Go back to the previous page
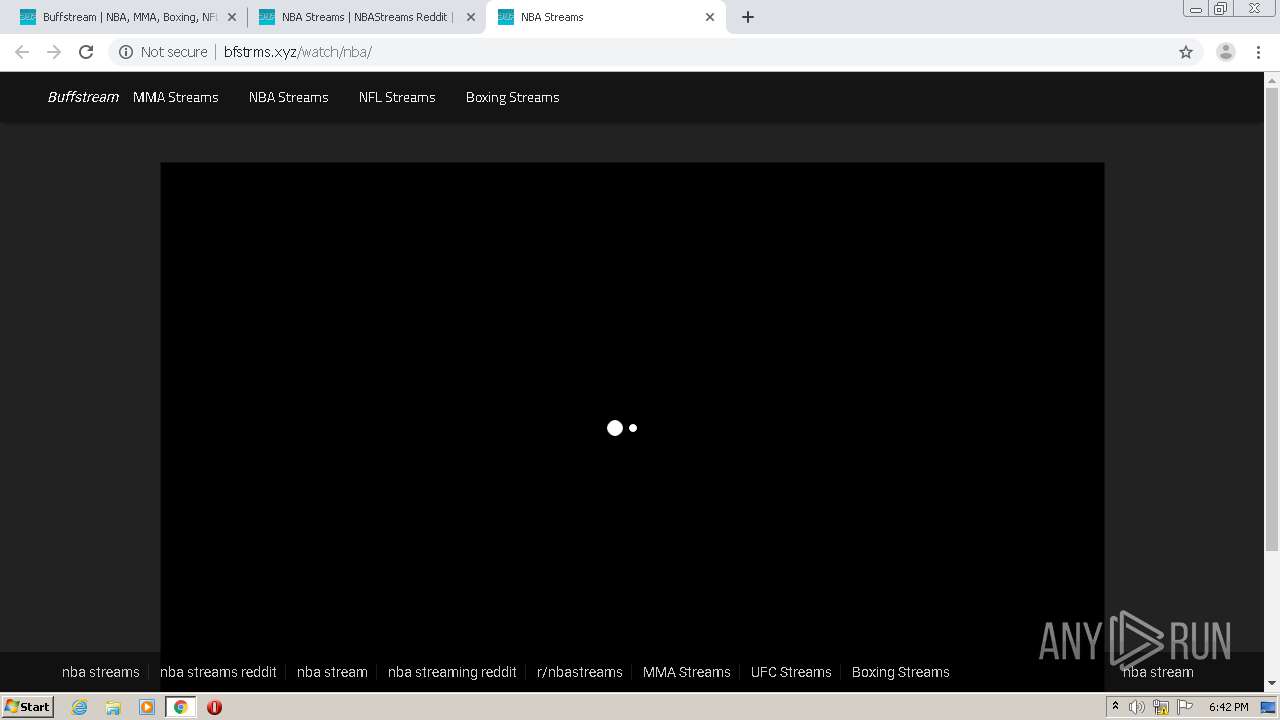1280x720 pixels. click(22, 52)
